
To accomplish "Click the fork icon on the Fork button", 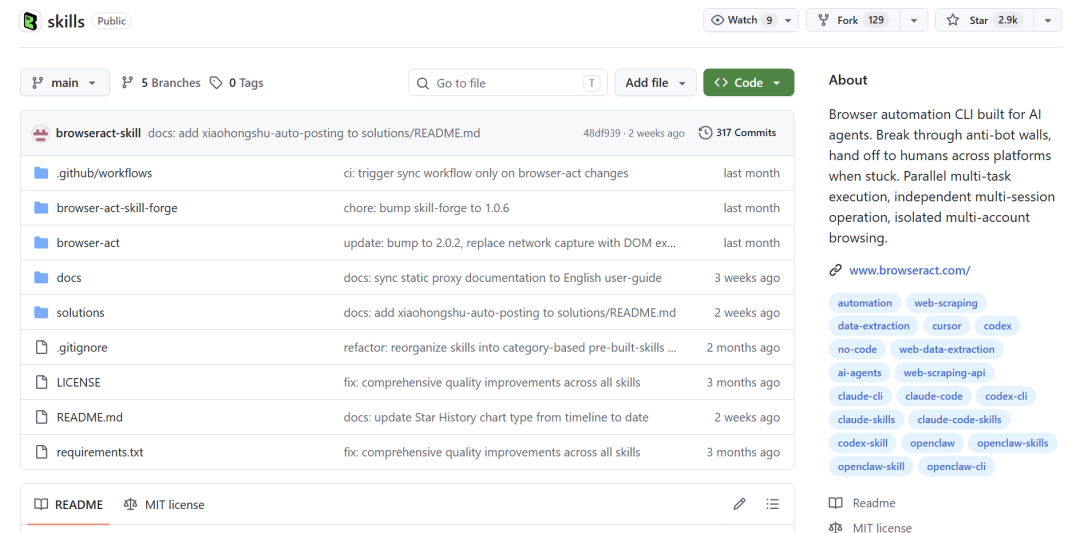I will click(823, 20).
